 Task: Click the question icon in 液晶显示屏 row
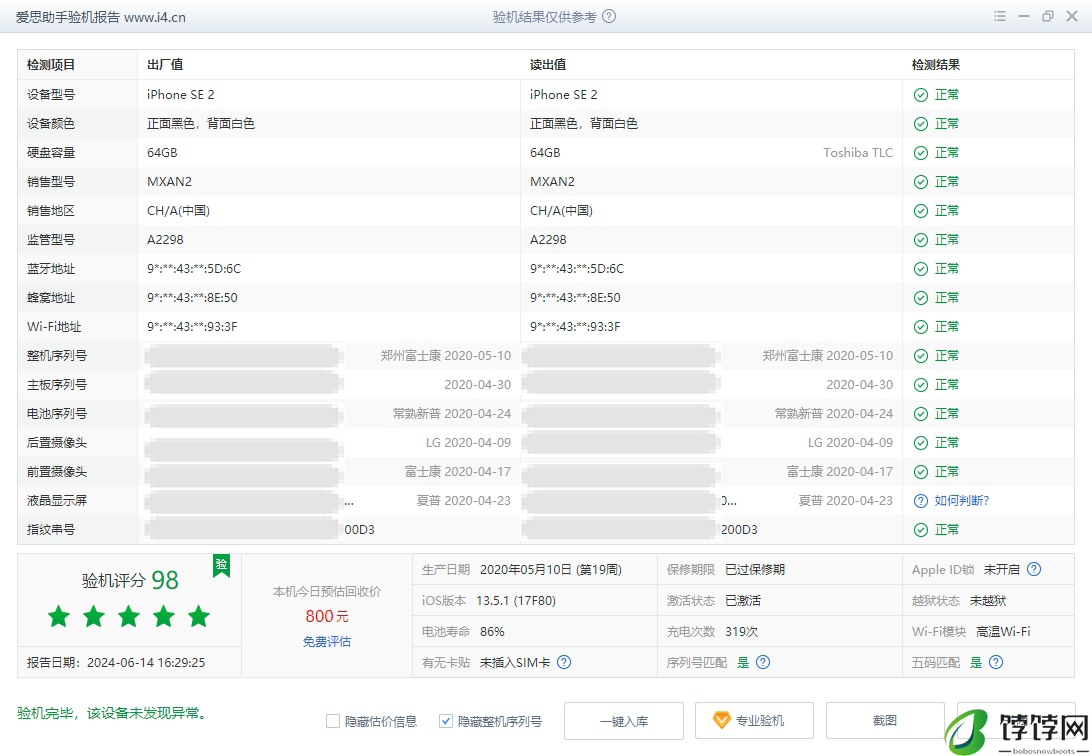point(921,501)
